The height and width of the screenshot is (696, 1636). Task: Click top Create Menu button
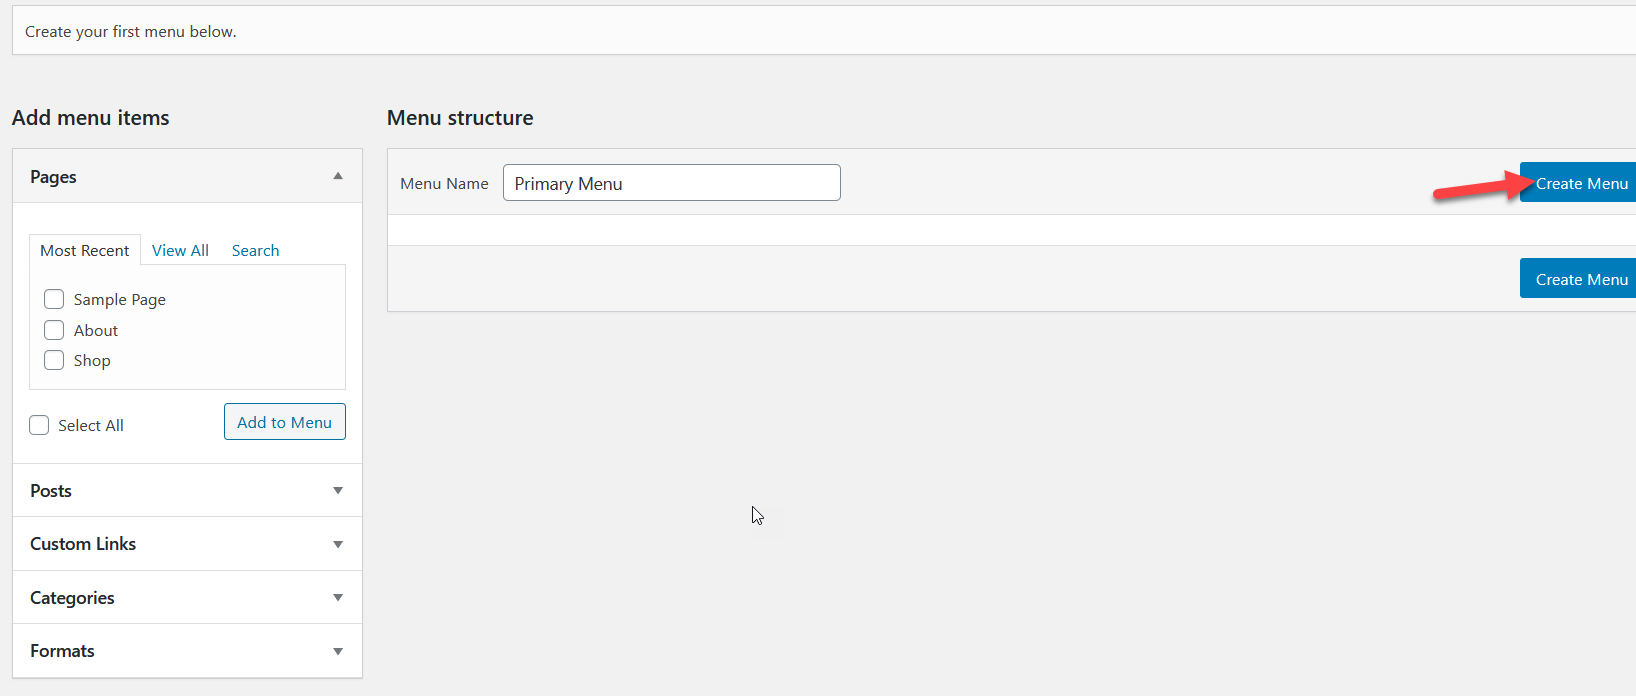(x=1579, y=183)
